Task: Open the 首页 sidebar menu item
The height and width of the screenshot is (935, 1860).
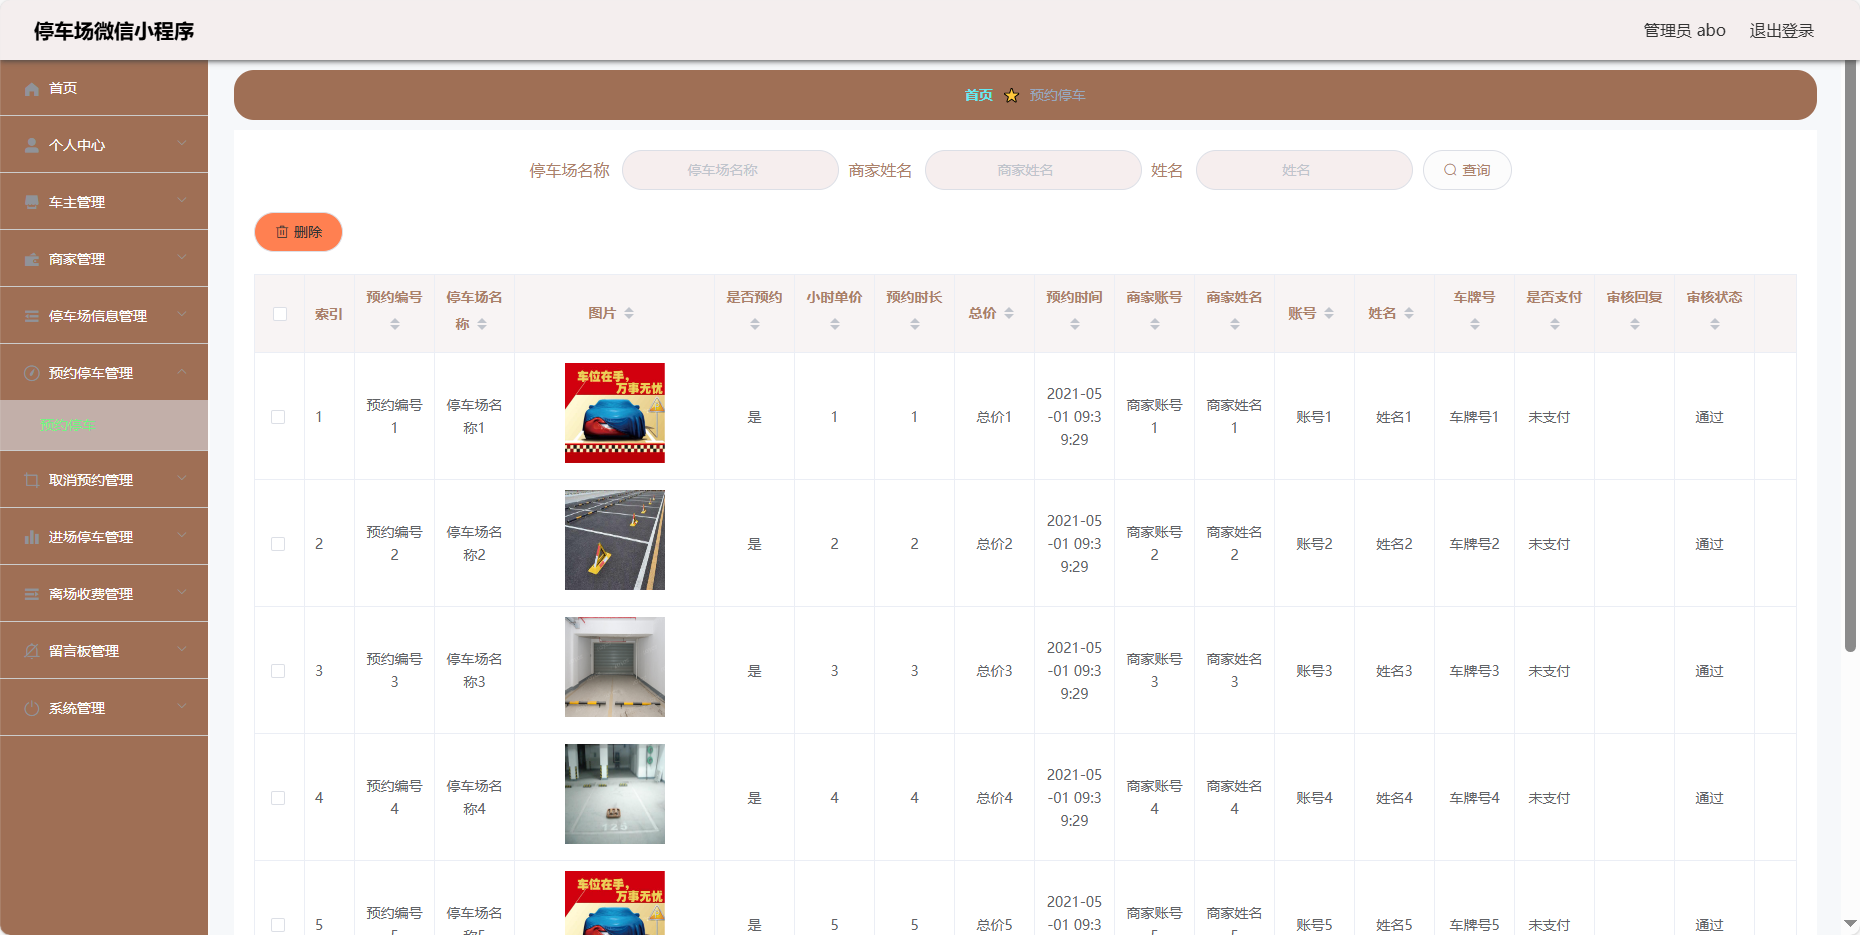Action: point(104,88)
